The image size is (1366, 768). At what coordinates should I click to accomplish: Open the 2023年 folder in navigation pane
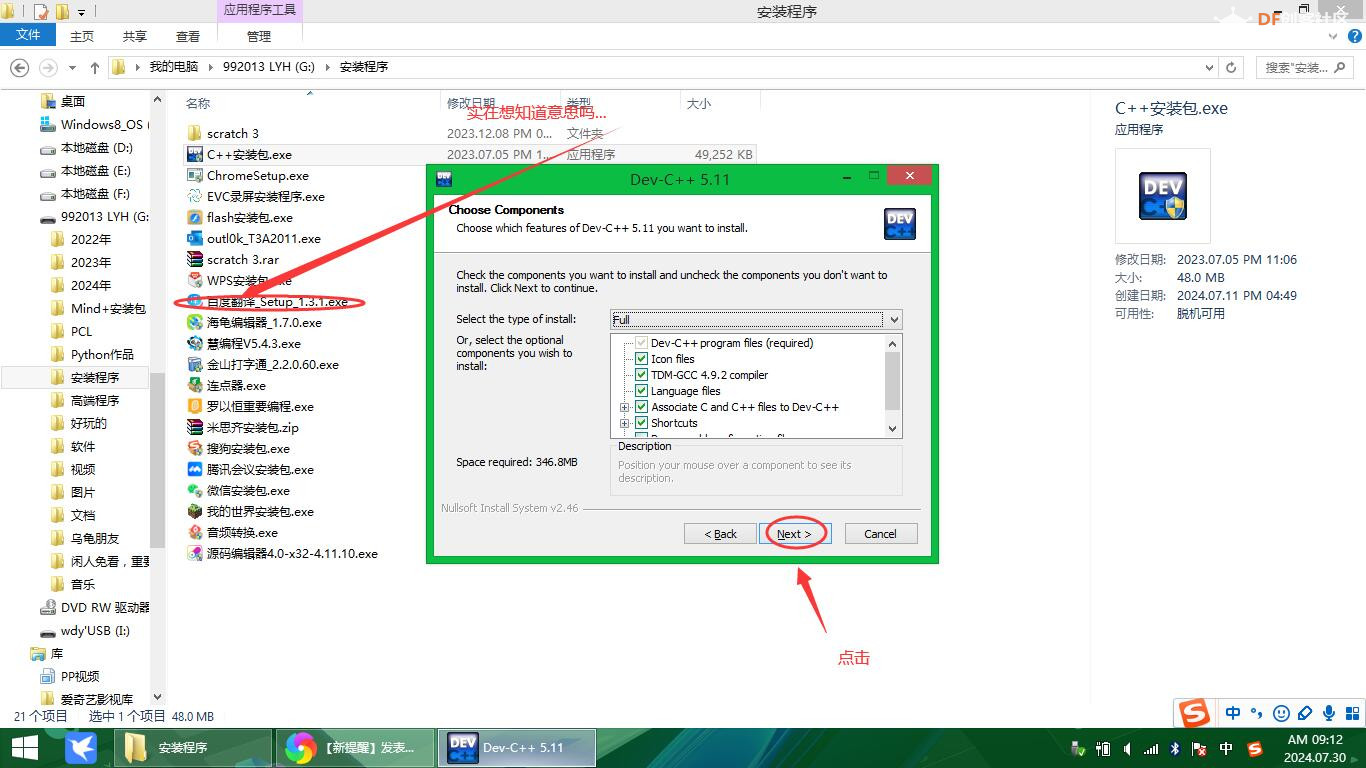pyautogui.click(x=91, y=262)
